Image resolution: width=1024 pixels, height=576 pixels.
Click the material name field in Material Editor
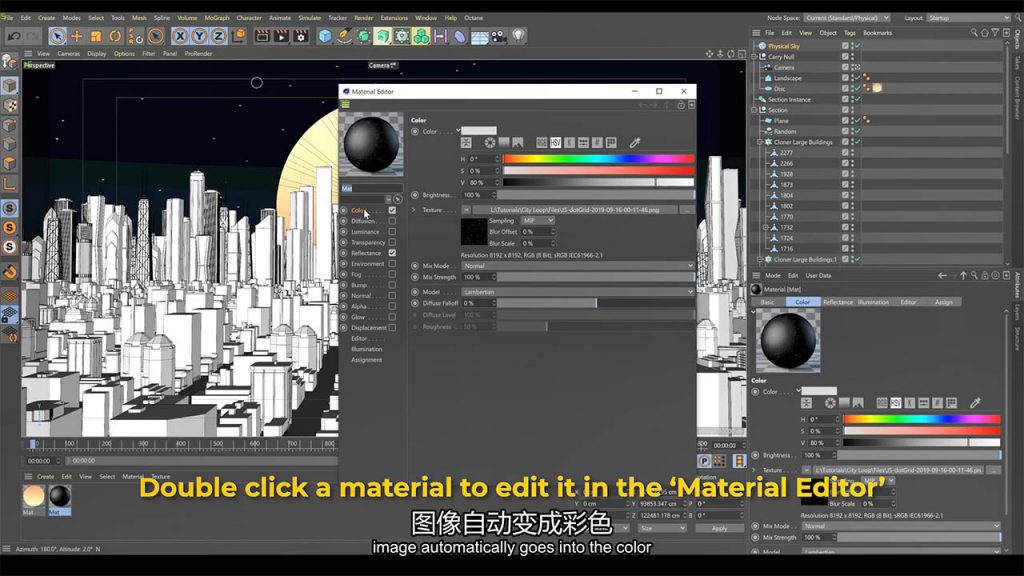pos(372,188)
